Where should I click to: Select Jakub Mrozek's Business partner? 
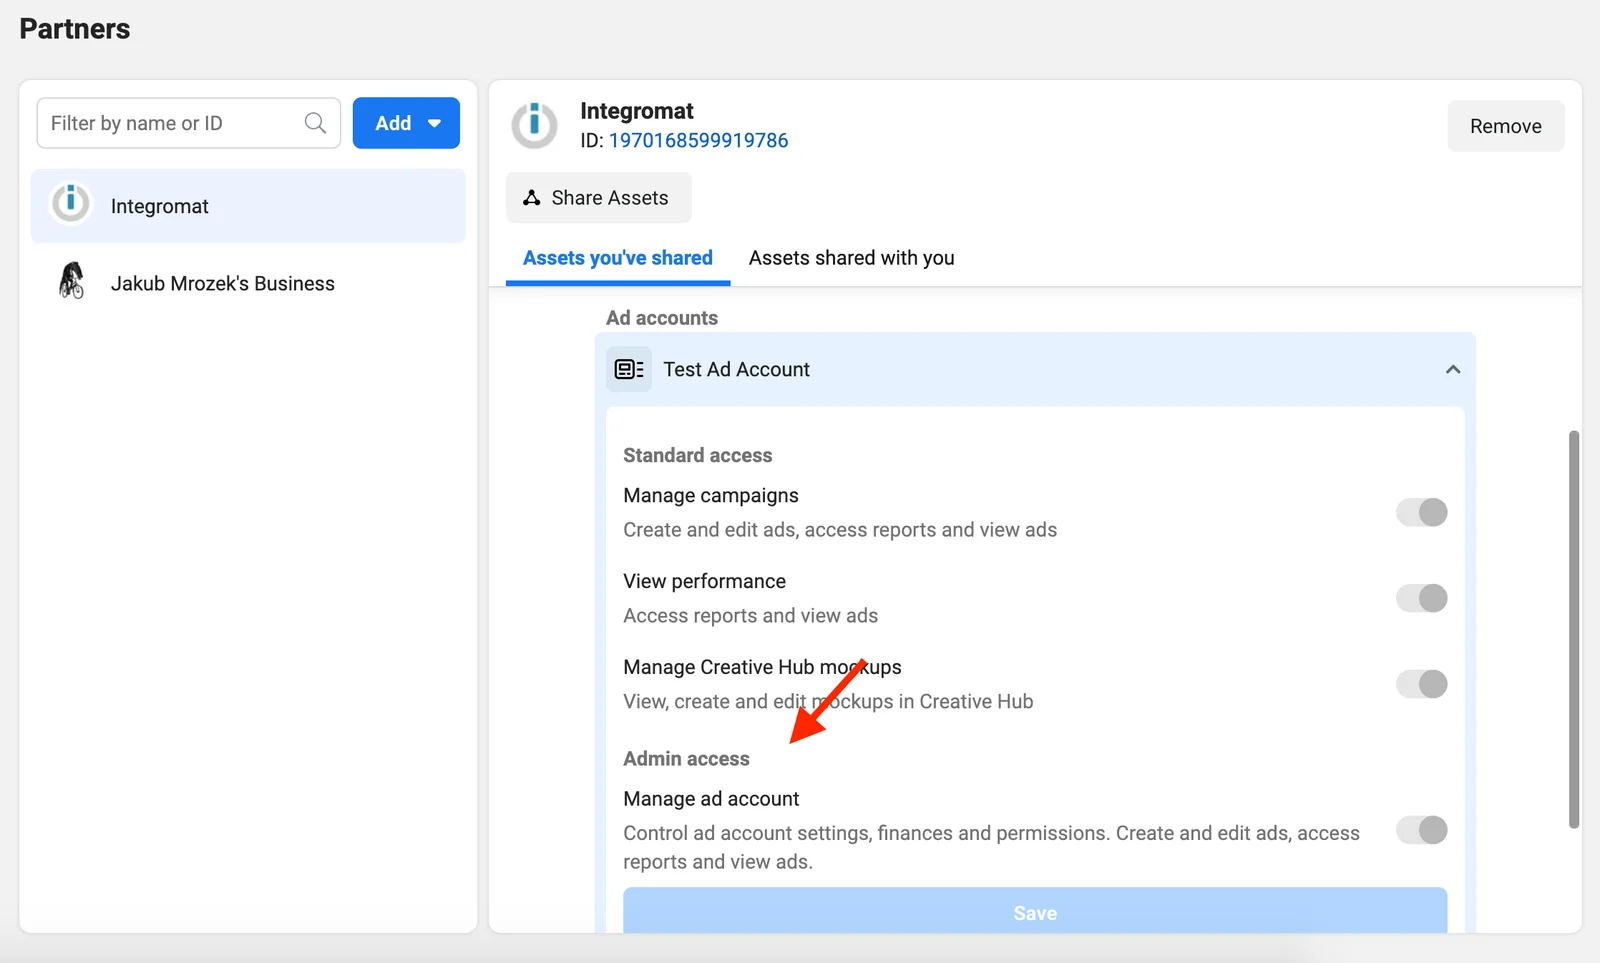[248, 283]
